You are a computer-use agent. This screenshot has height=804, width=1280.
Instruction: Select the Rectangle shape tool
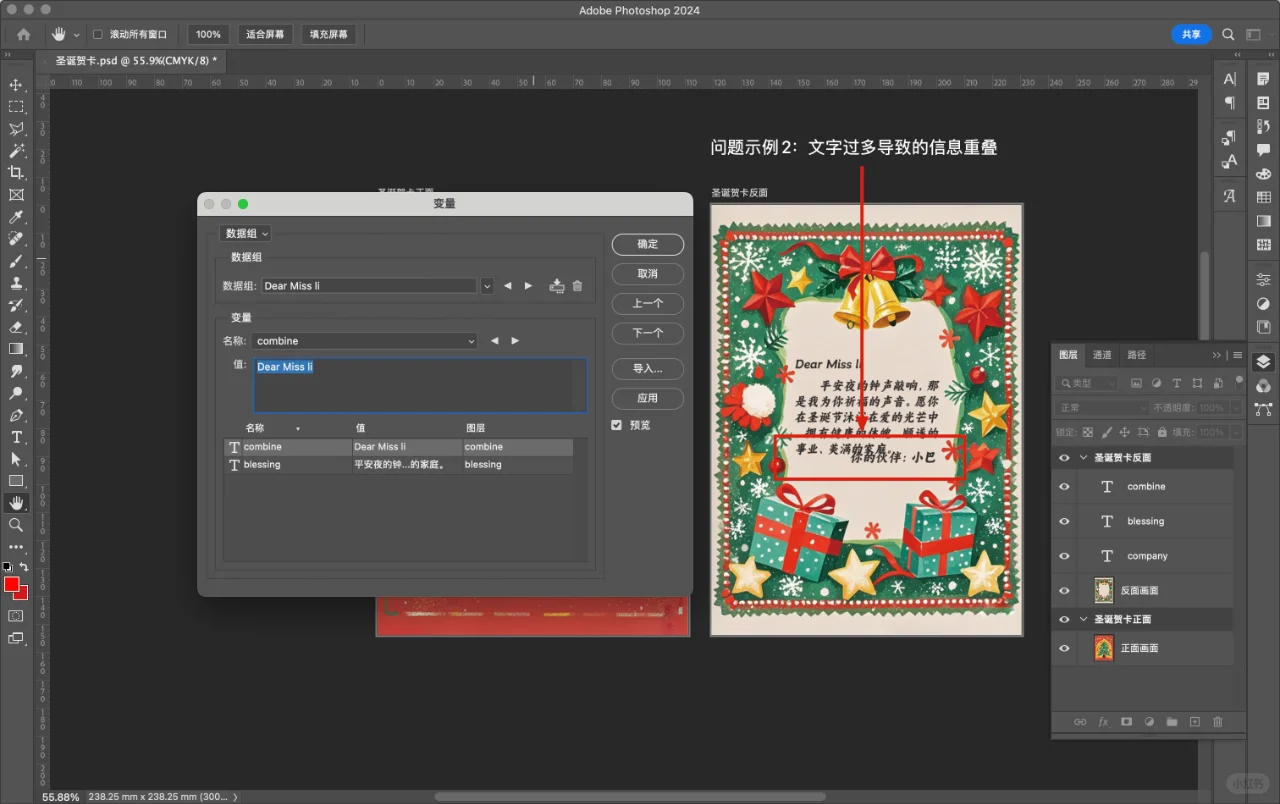[16, 481]
